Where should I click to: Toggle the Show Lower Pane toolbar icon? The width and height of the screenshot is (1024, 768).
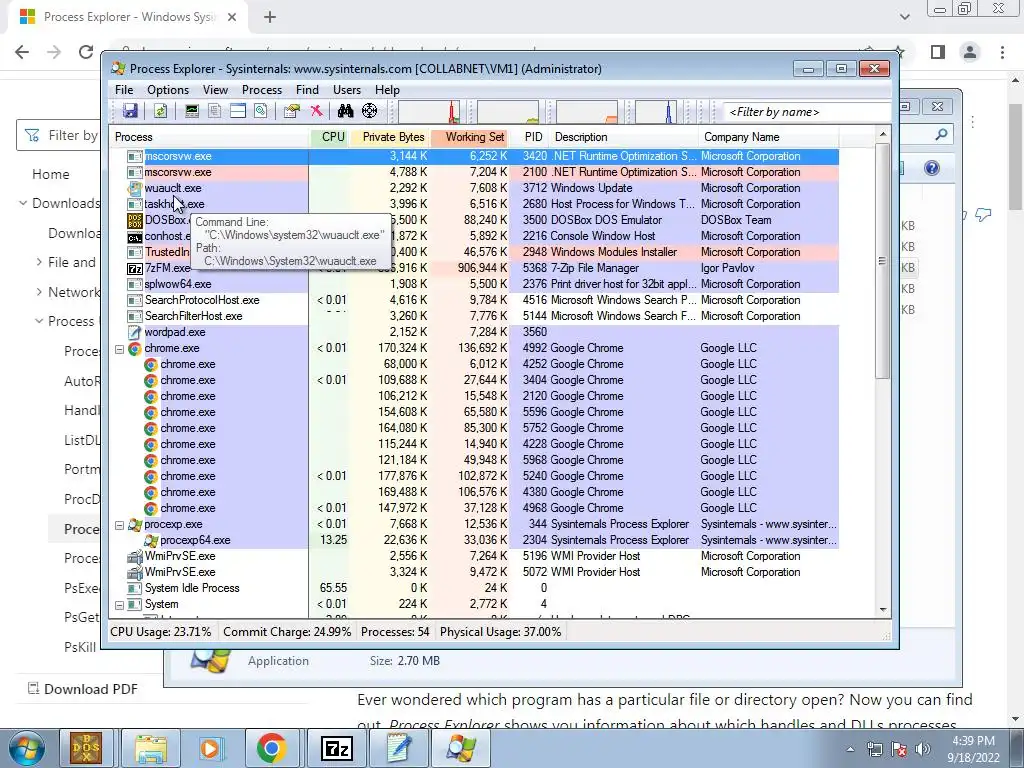(x=238, y=111)
